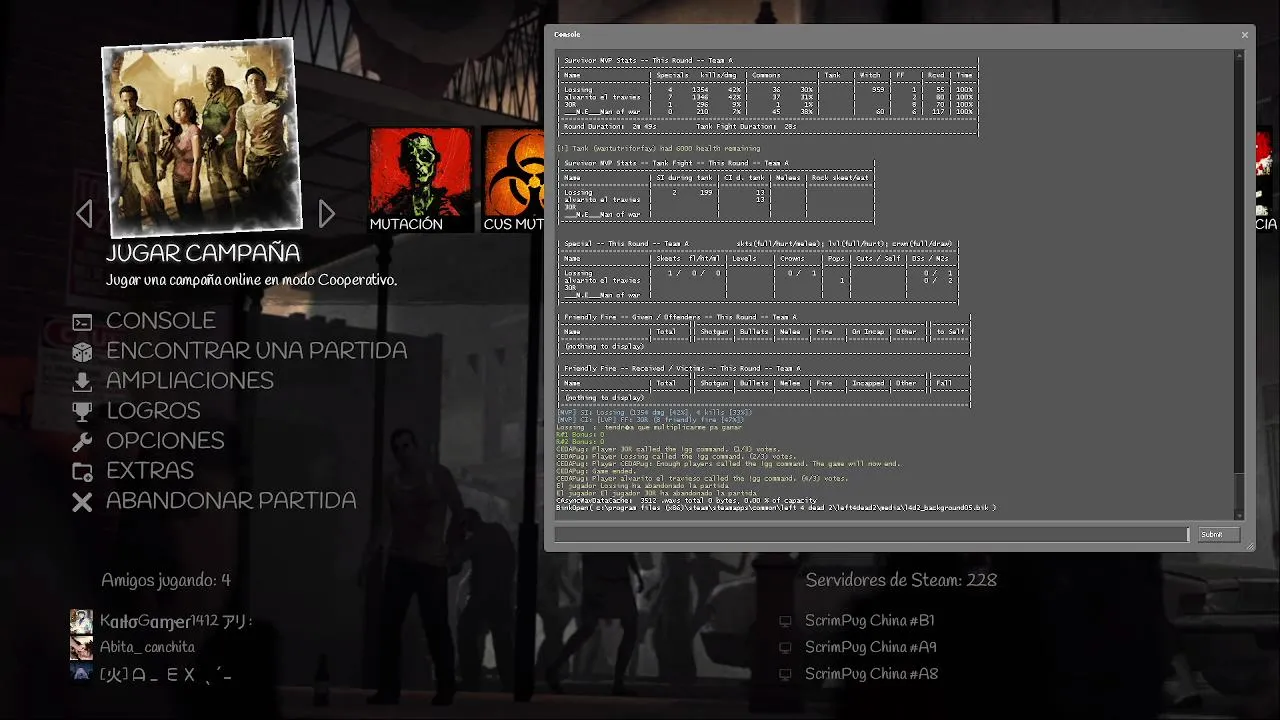Click the dice icon beside ENCONTRAR UNA PARTIDA

[82, 352]
